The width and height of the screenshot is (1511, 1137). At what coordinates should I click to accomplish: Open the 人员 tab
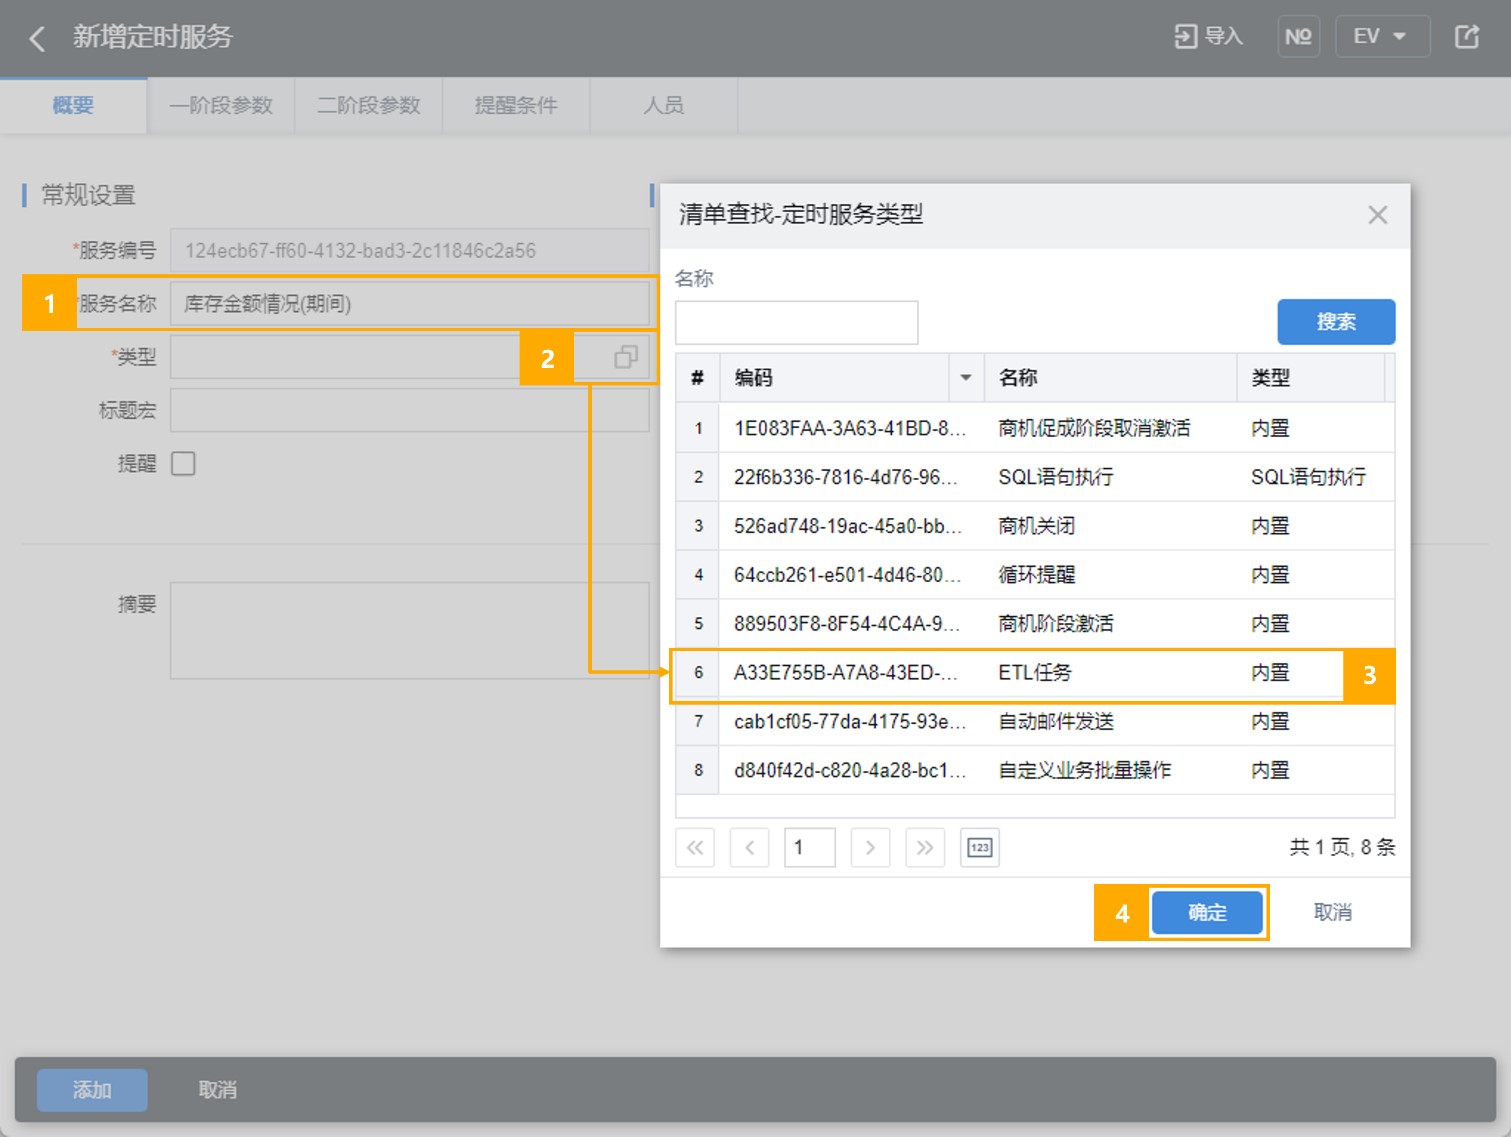664,105
